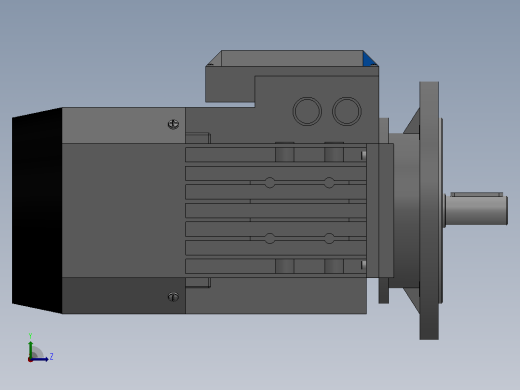Image resolution: width=520 pixels, height=390 pixels.
Task: Select the key on top of the shaft
Action: [477, 194]
